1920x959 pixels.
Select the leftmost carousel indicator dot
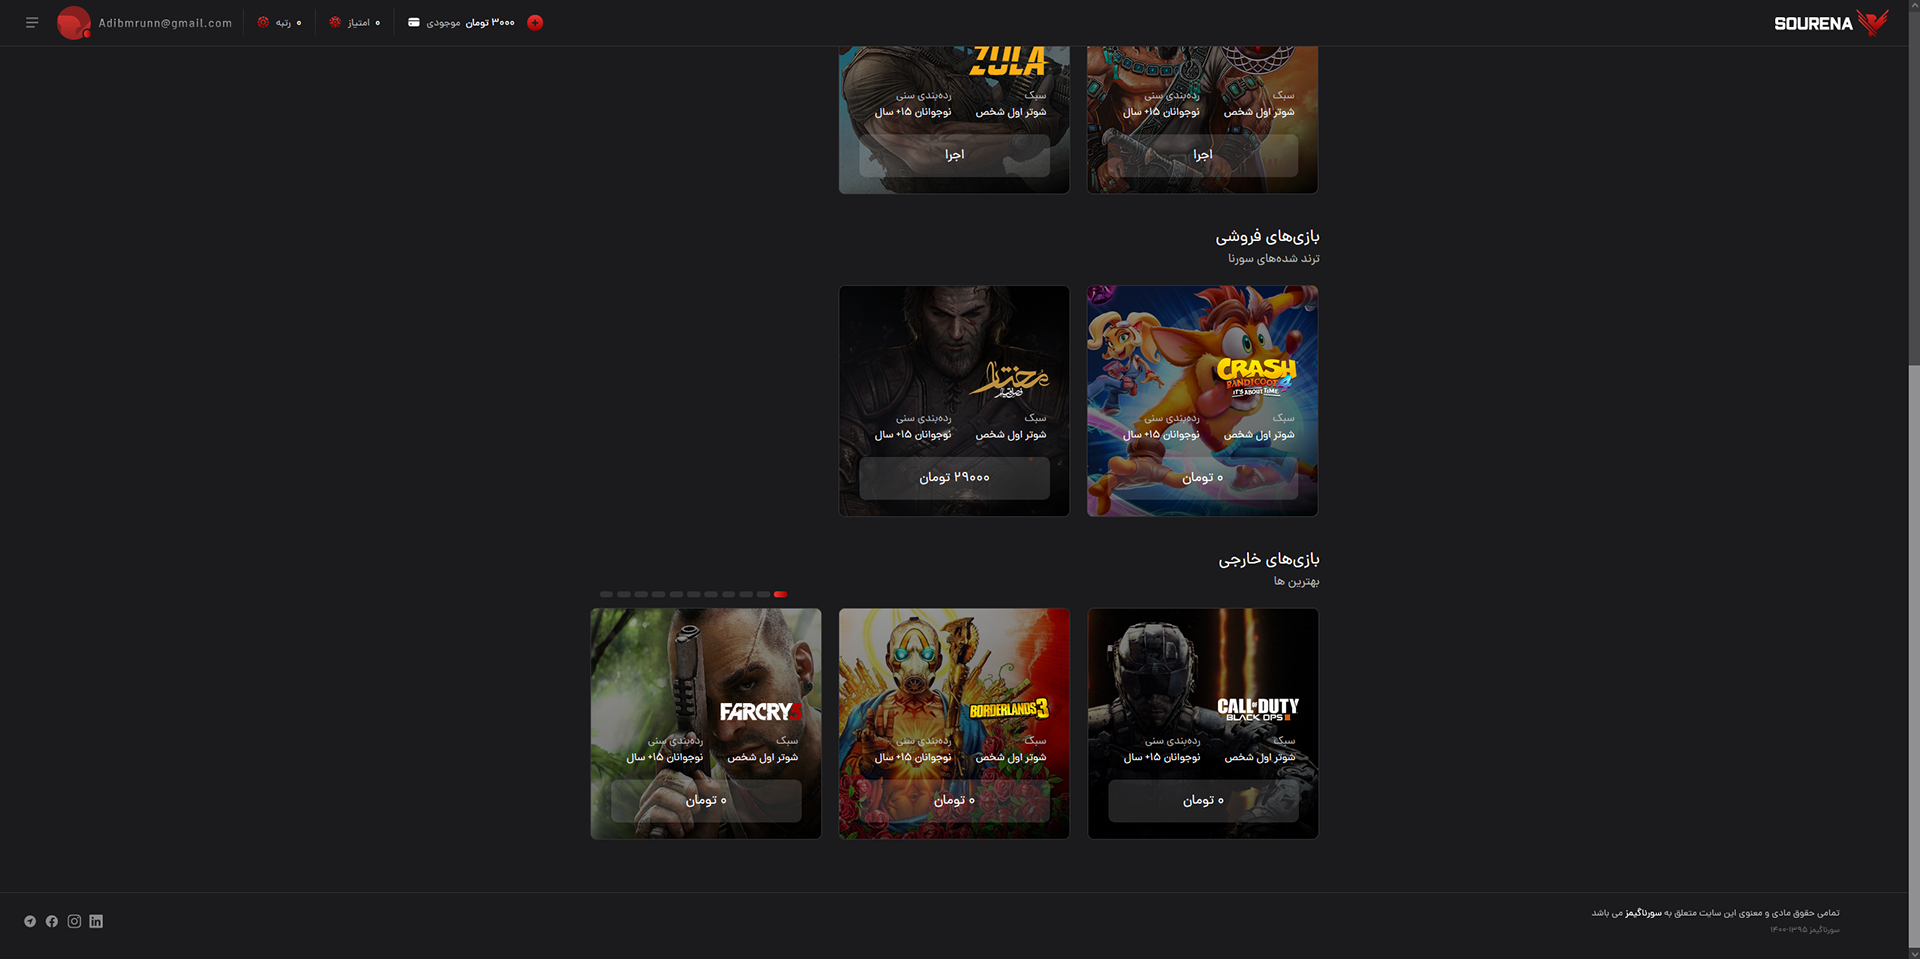[x=606, y=594]
